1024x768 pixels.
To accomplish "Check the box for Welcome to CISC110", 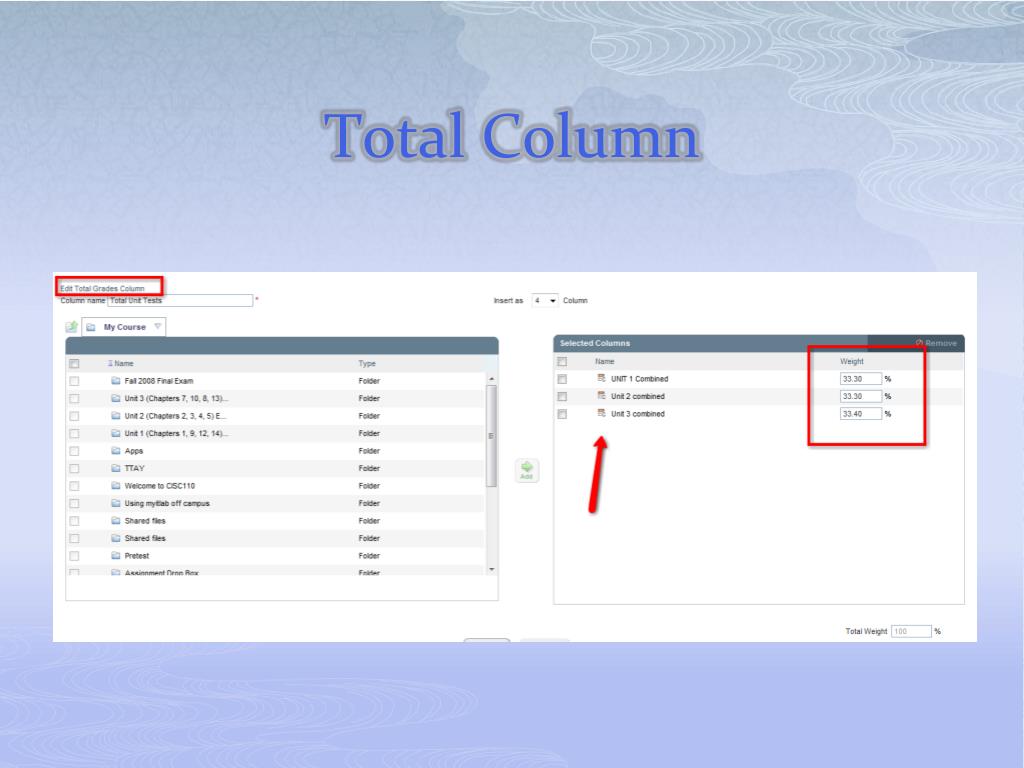I will coord(74,487).
